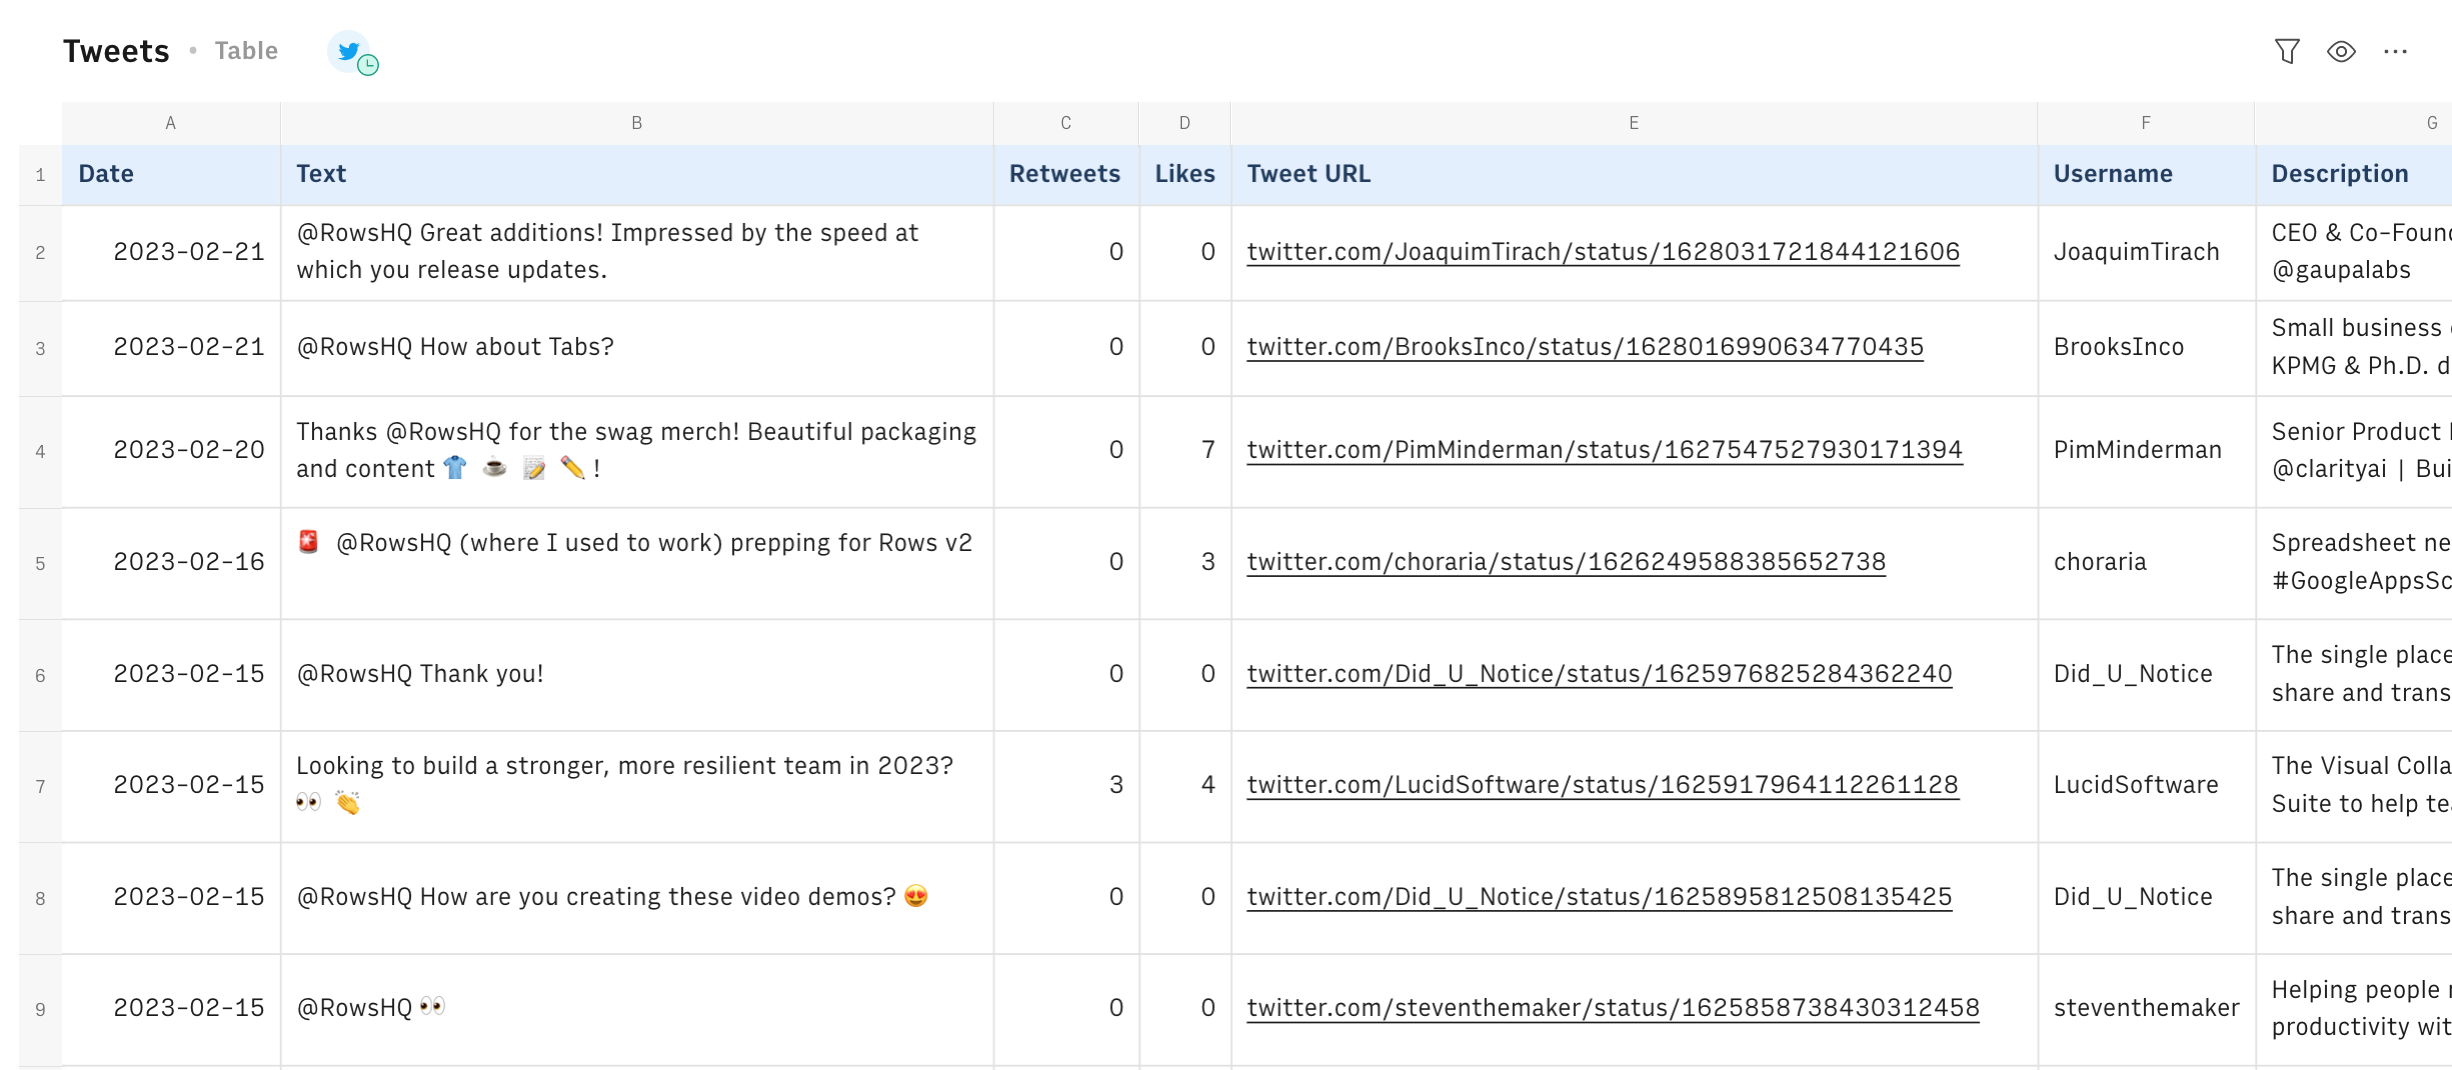Viewport: 2452px width, 1070px height.
Task: Select row 4 number header
Action: [x=40, y=452]
